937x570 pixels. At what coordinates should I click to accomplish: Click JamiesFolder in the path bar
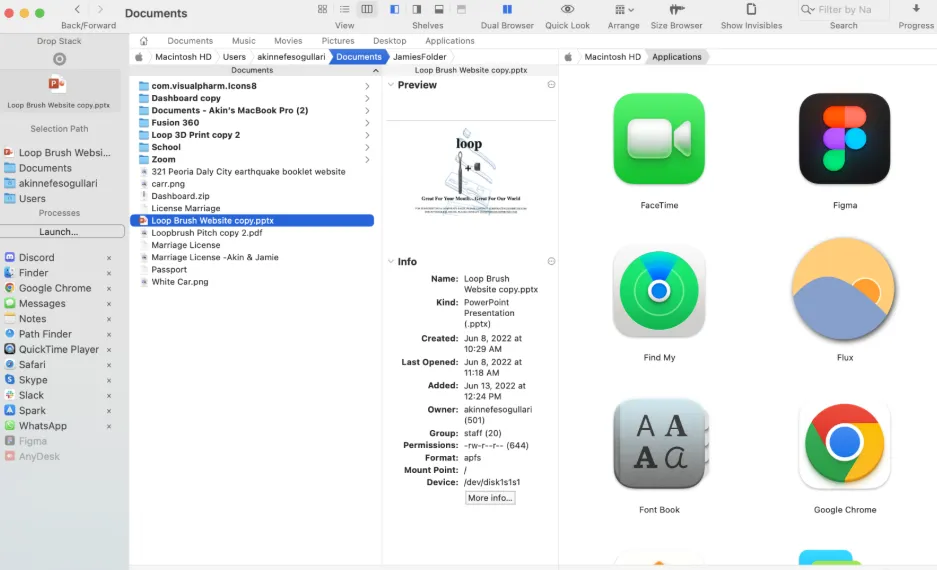pos(419,57)
